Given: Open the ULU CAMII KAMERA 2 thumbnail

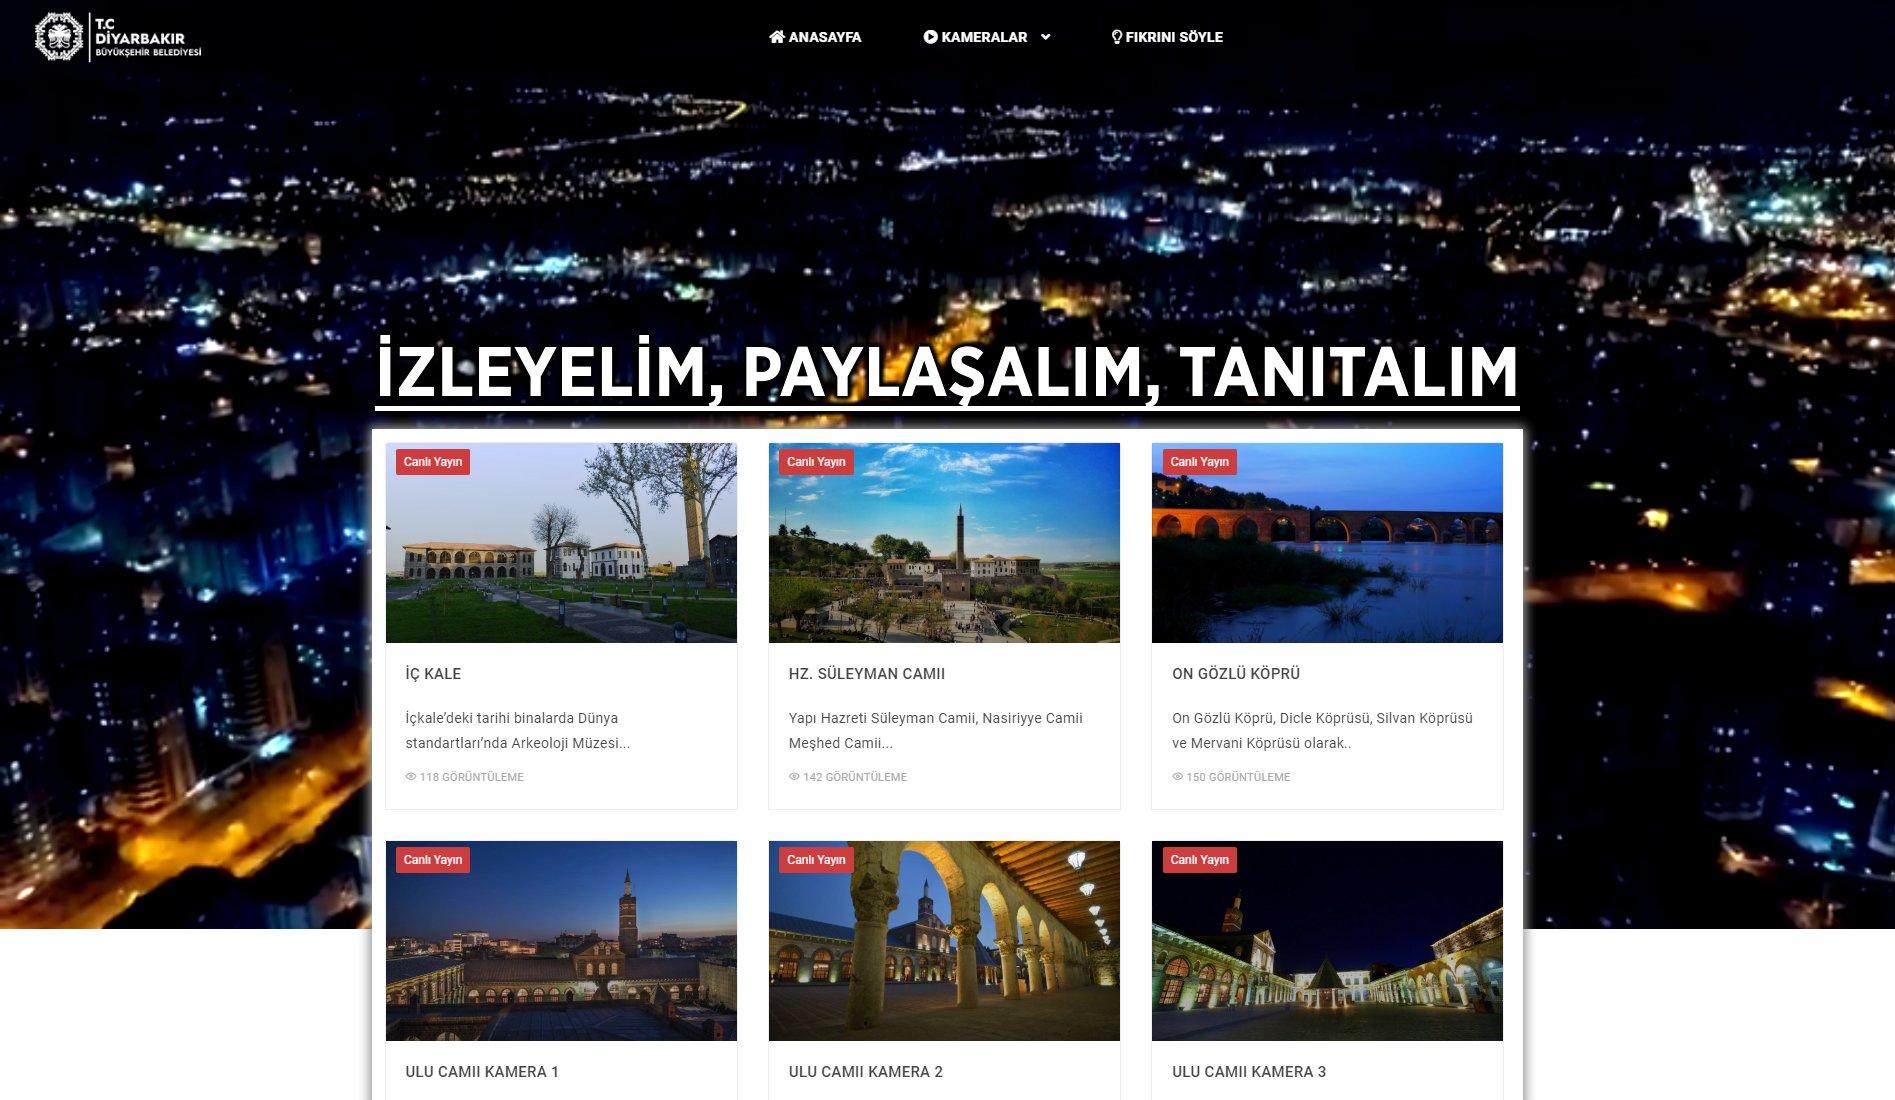Looking at the screenshot, I should (944, 941).
